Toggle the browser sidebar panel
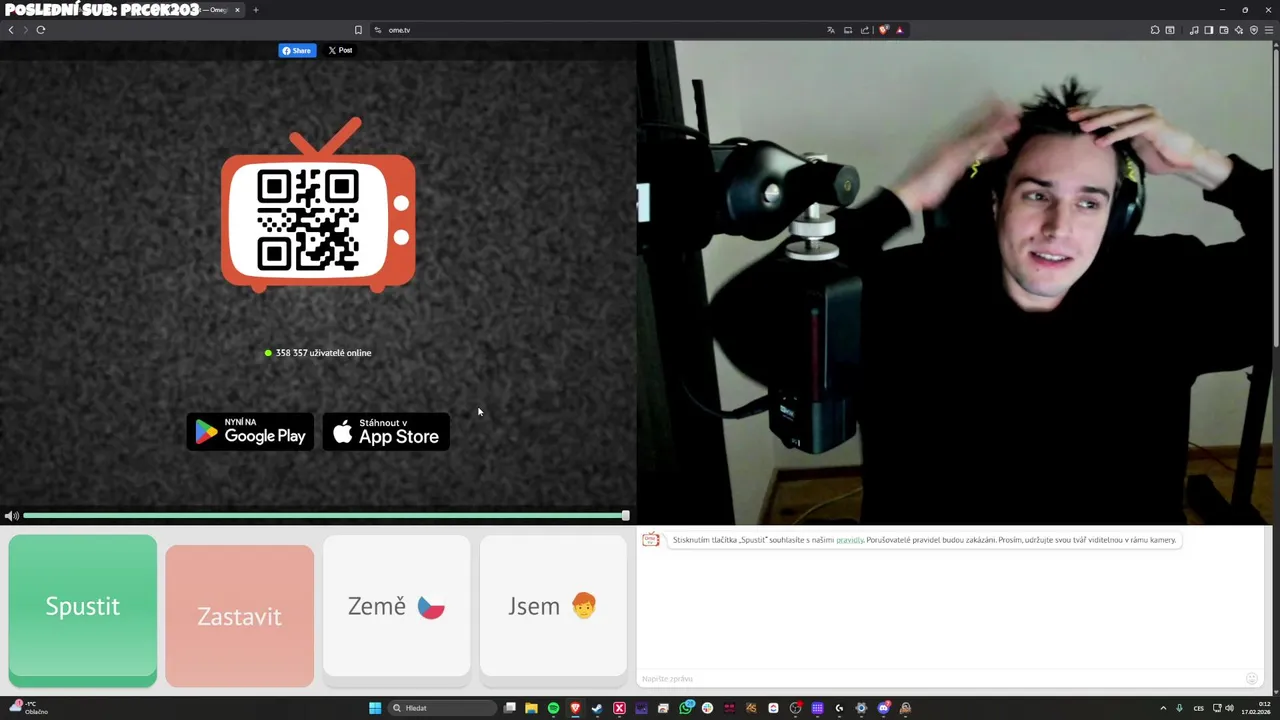 pos(1209,30)
